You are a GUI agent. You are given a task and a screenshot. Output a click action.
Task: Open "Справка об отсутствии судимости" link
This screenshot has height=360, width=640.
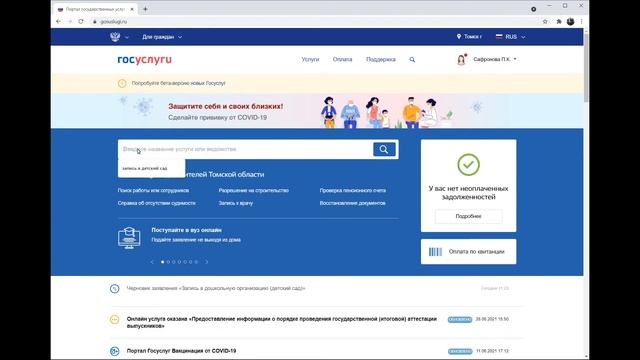click(156, 203)
